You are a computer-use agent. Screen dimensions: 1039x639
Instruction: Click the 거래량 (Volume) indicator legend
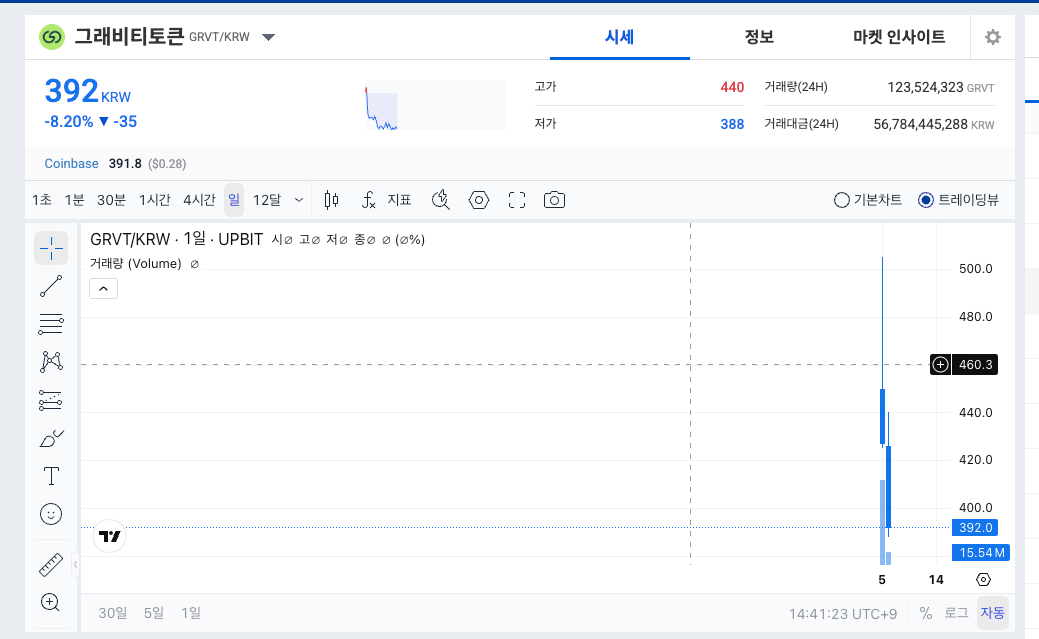pyautogui.click(x=136, y=264)
